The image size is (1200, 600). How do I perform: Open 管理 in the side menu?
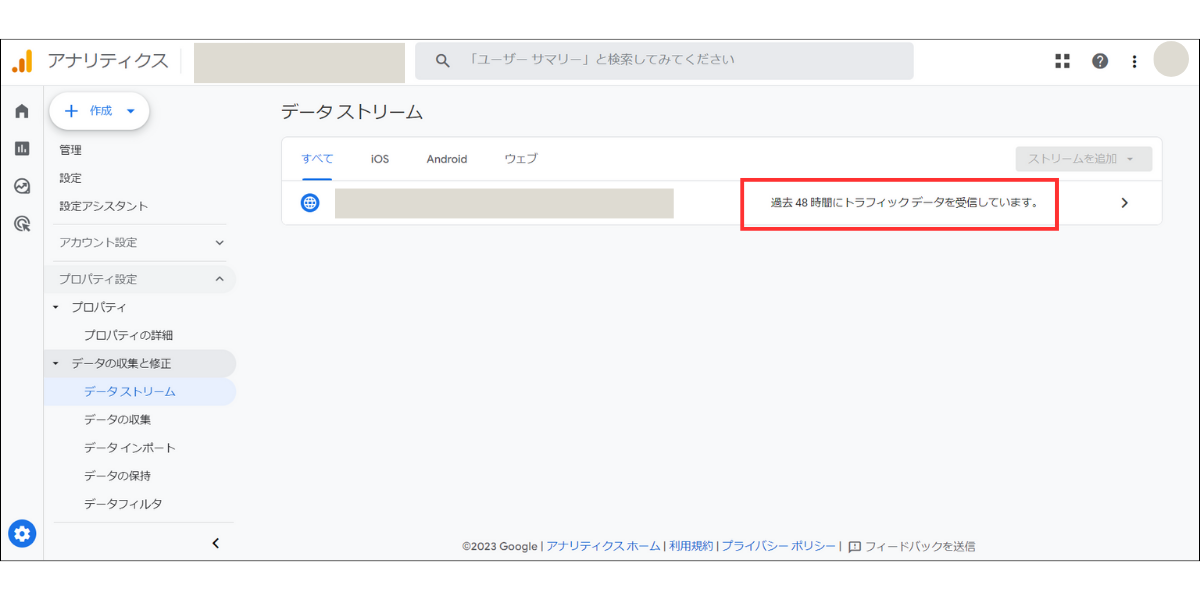pos(70,150)
